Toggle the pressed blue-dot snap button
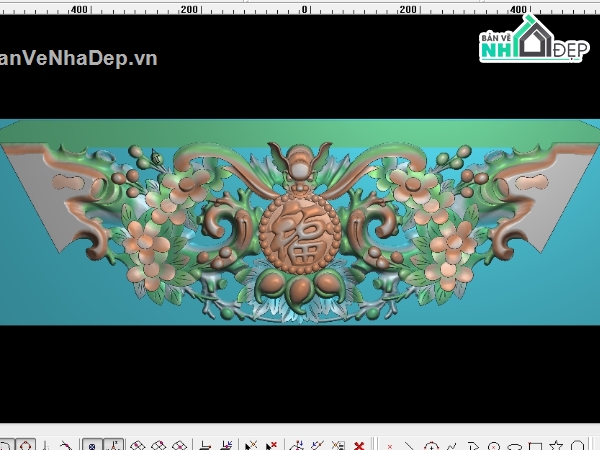The width and height of the screenshot is (600, 450). 91,445
